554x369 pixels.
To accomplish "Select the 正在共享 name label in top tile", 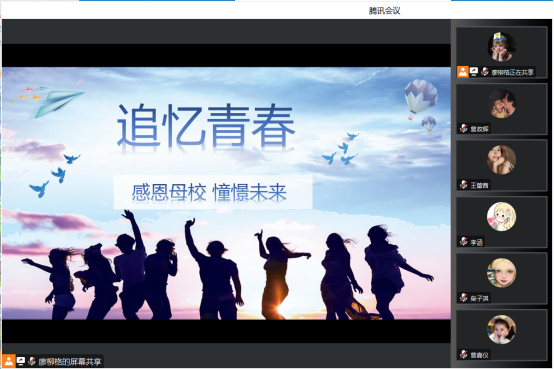I will [512, 72].
